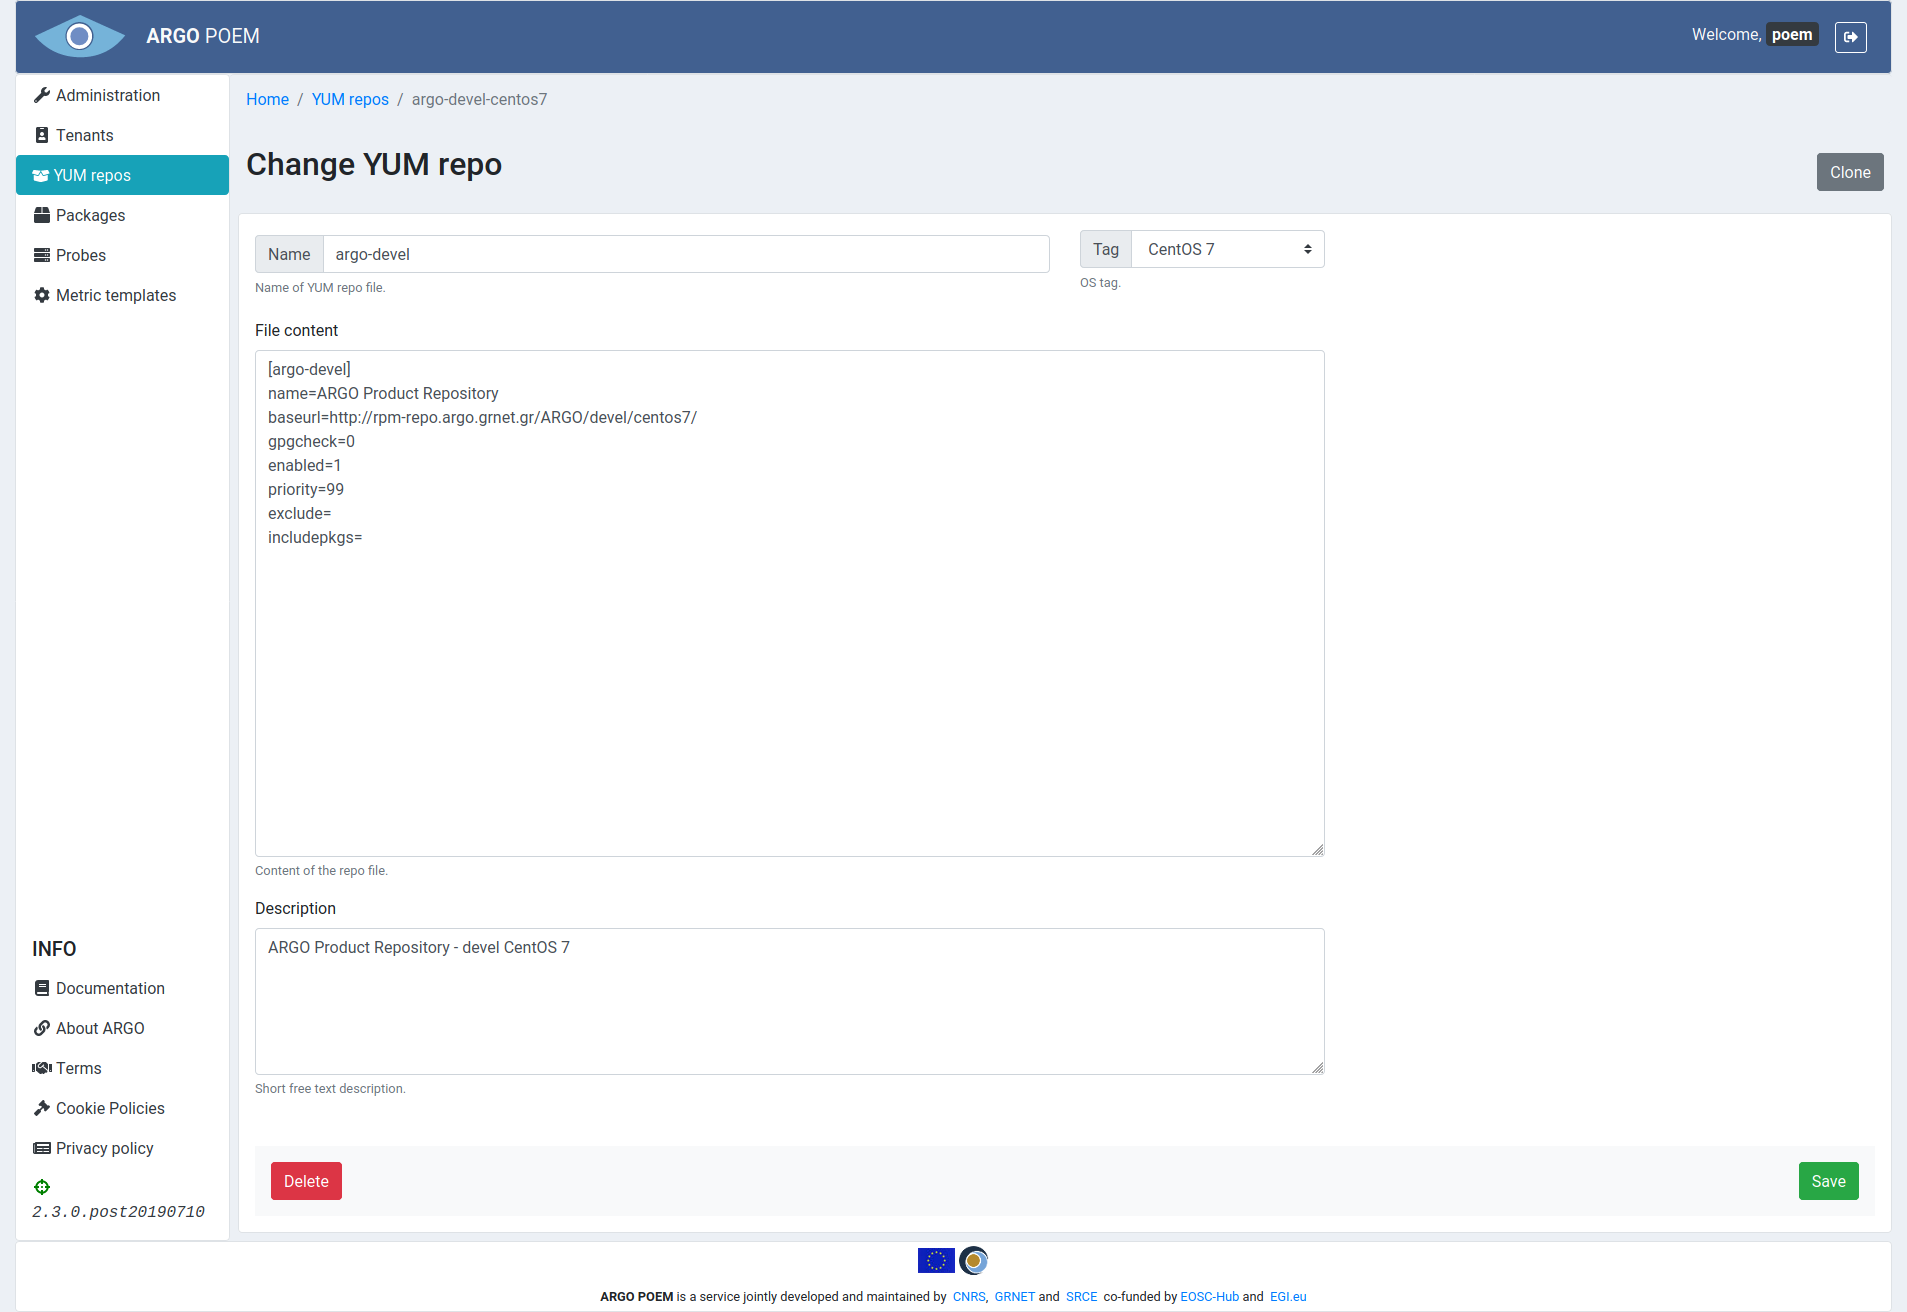Click the priority=99 line
Image resolution: width=1907 pixels, height=1312 pixels.
(x=306, y=489)
